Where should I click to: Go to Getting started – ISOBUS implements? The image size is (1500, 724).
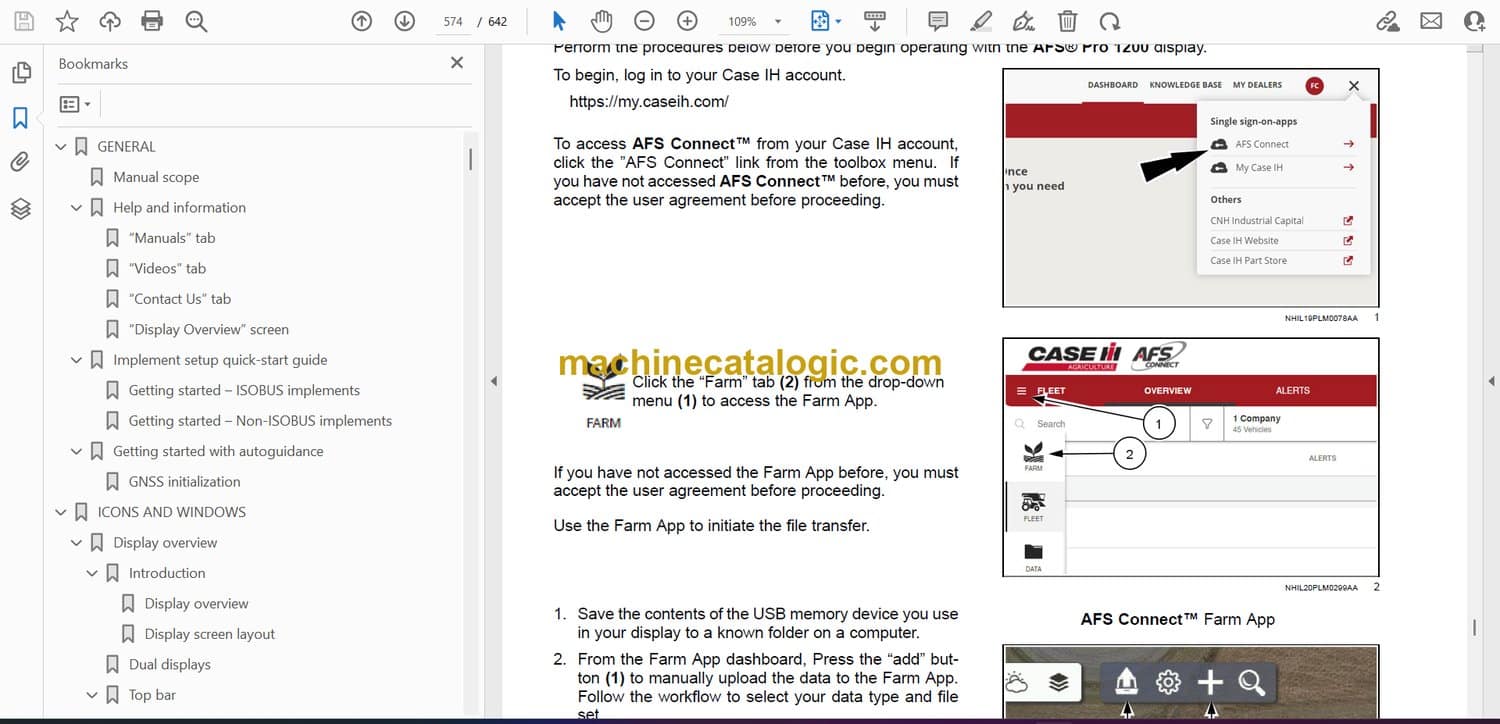point(244,390)
